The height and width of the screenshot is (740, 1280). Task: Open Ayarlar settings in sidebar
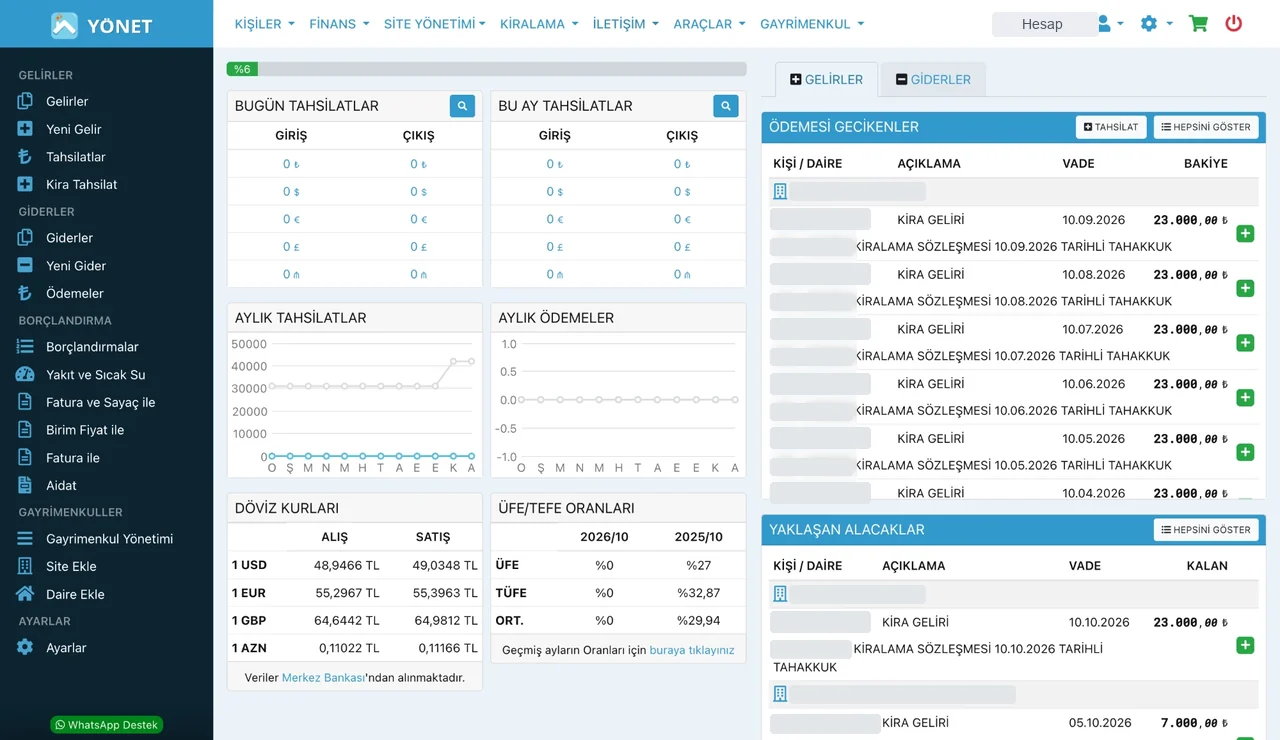(66, 648)
